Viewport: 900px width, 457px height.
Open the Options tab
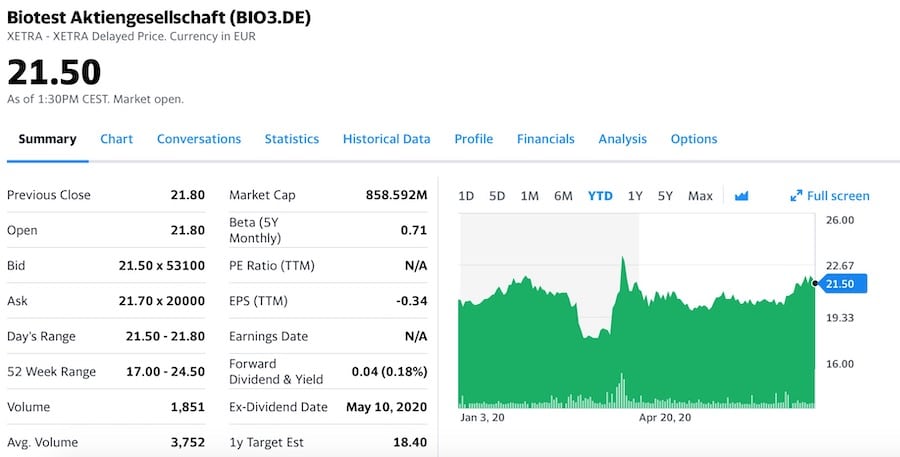coord(693,139)
